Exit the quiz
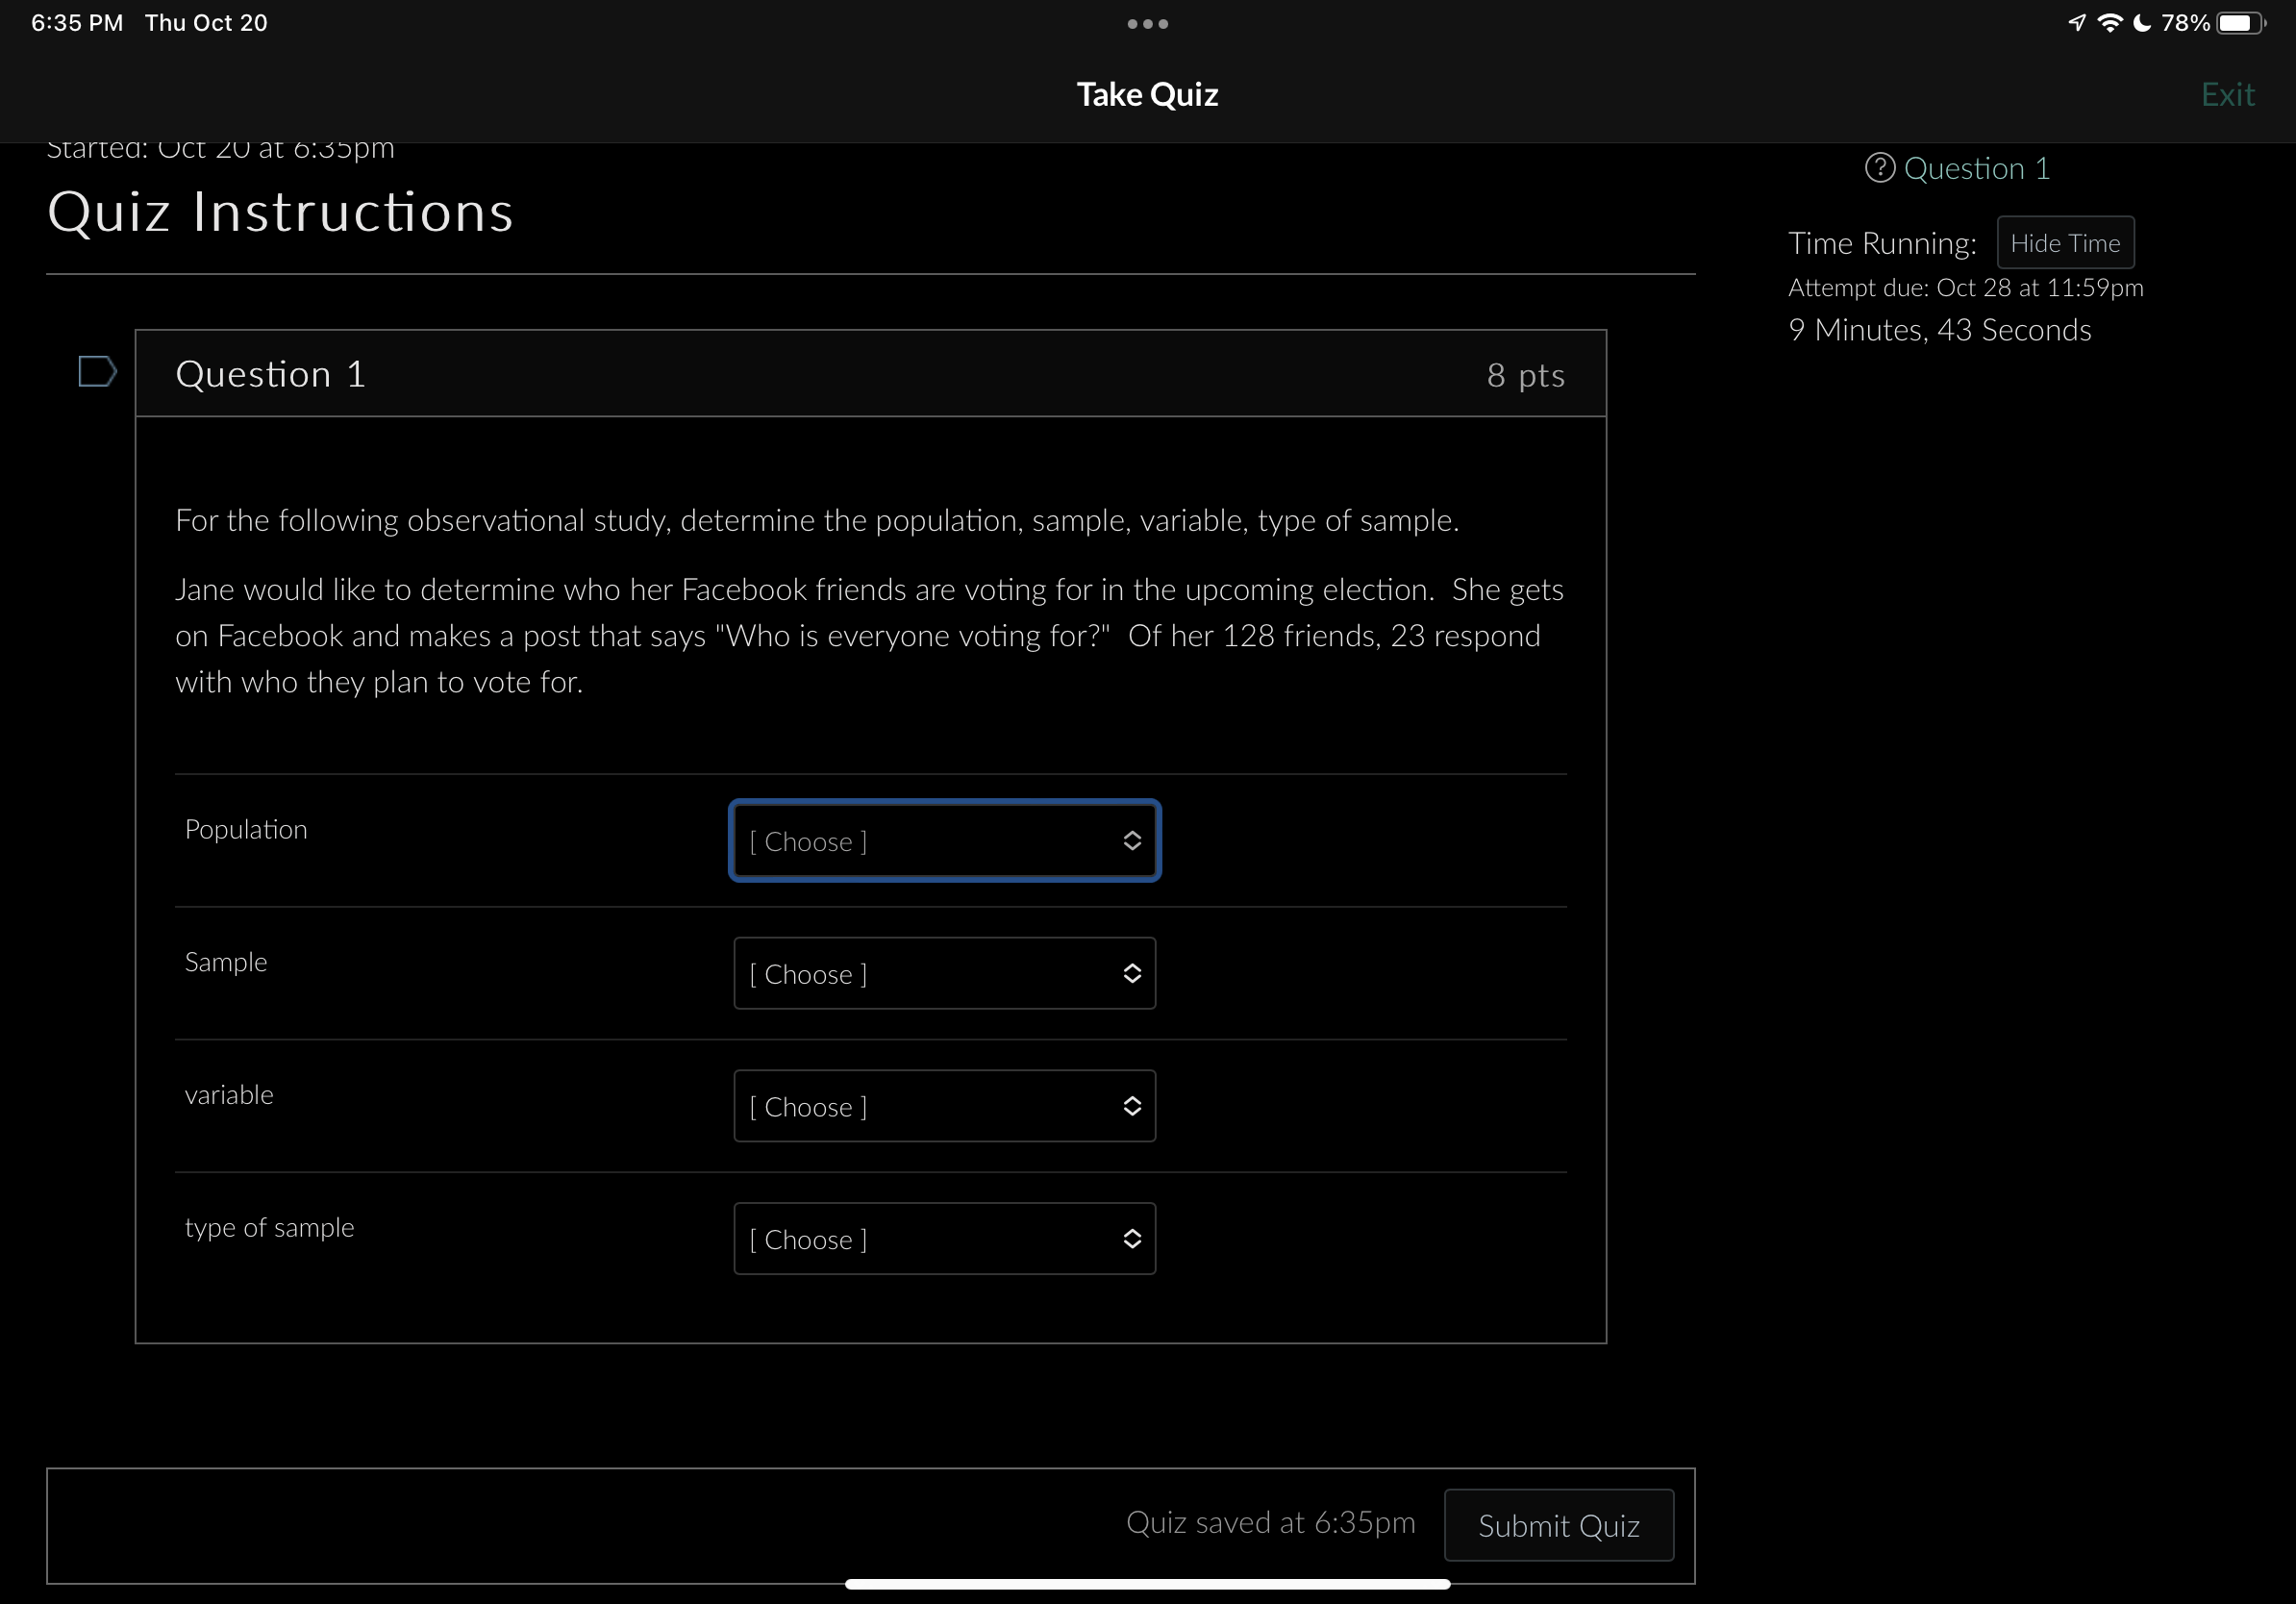Viewport: 2296px width, 1604px height. click(x=2227, y=94)
